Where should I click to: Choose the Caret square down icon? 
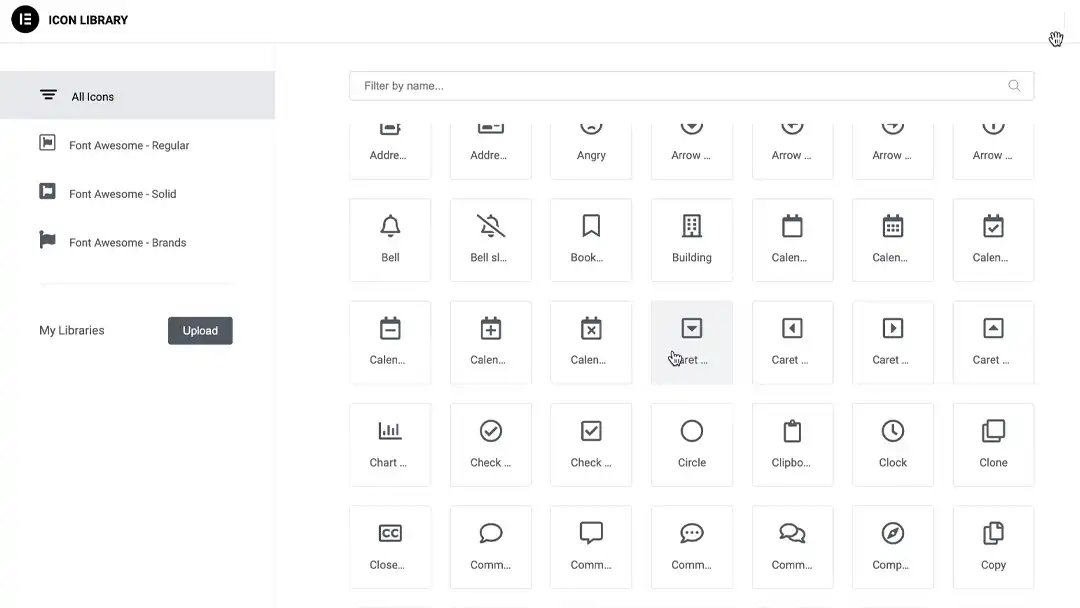692,341
